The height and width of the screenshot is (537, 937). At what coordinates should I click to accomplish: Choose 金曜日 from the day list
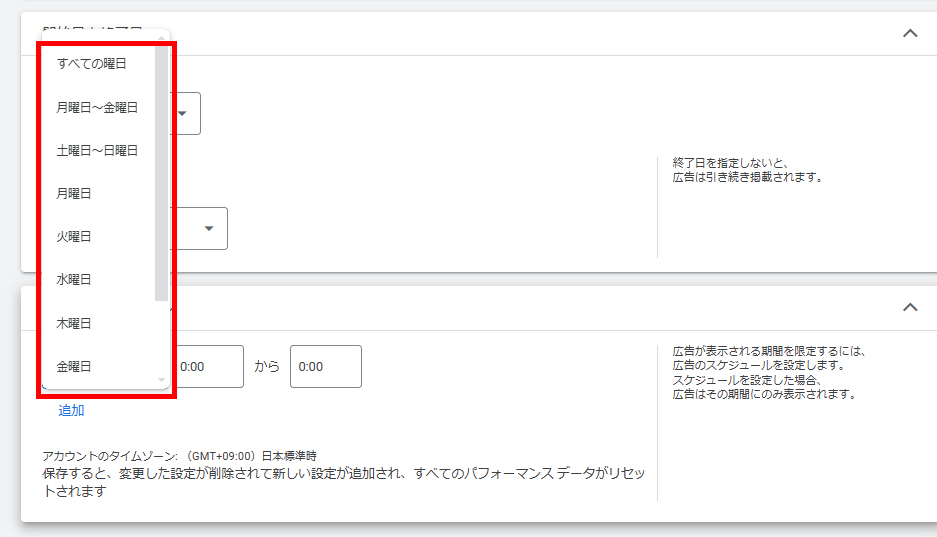[x=74, y=366]
